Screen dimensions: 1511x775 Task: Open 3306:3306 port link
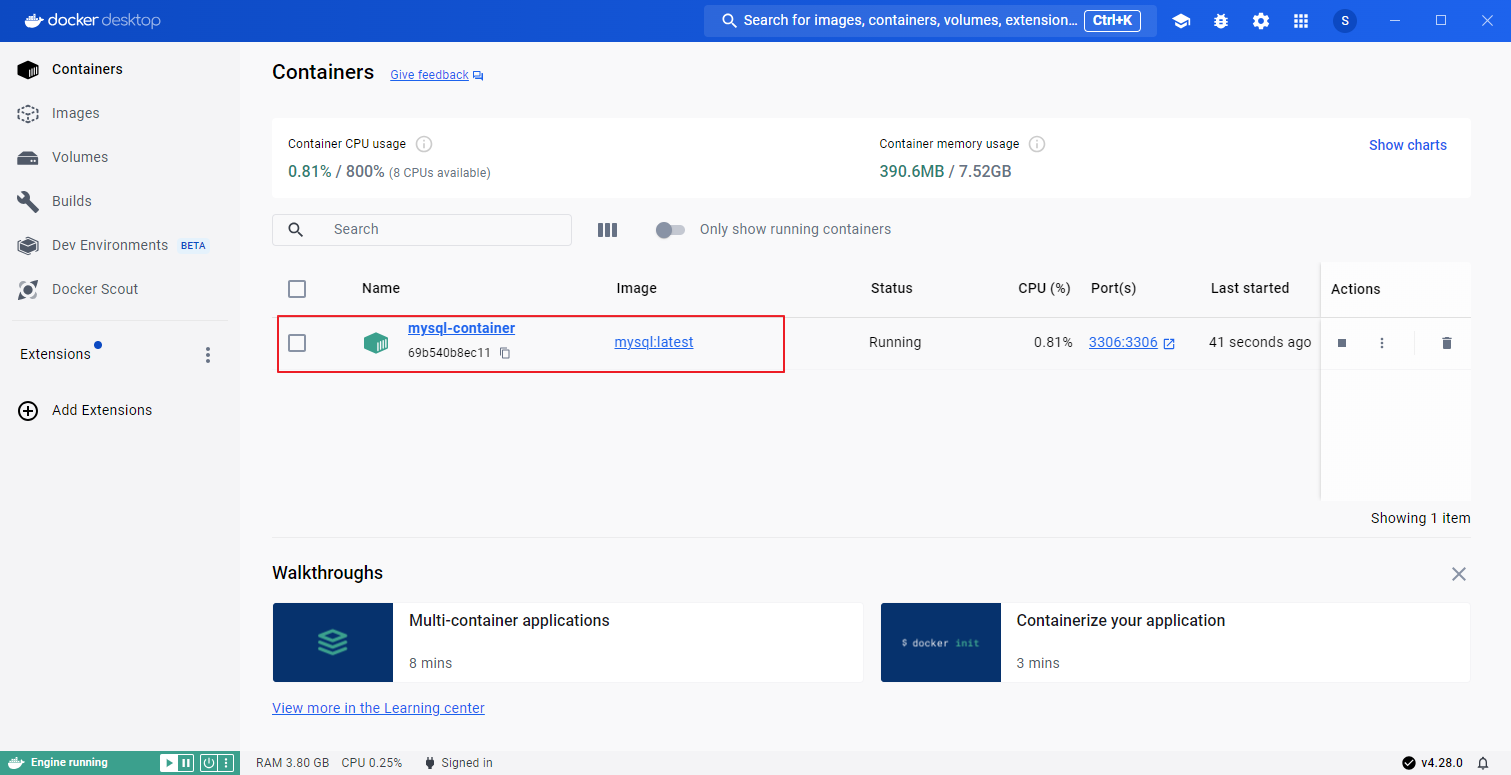(1123, 342)
